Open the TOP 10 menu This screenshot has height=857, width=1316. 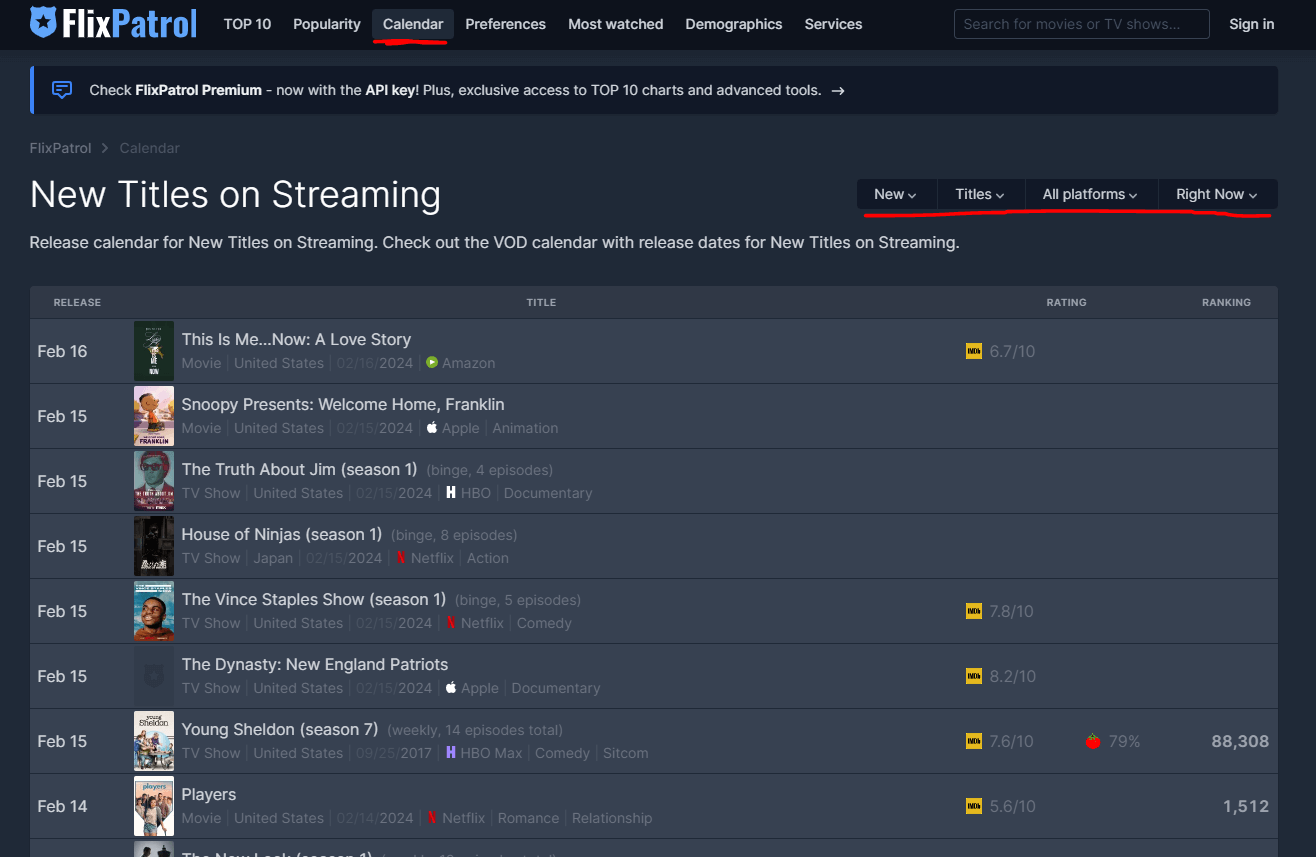pos(247,24)
